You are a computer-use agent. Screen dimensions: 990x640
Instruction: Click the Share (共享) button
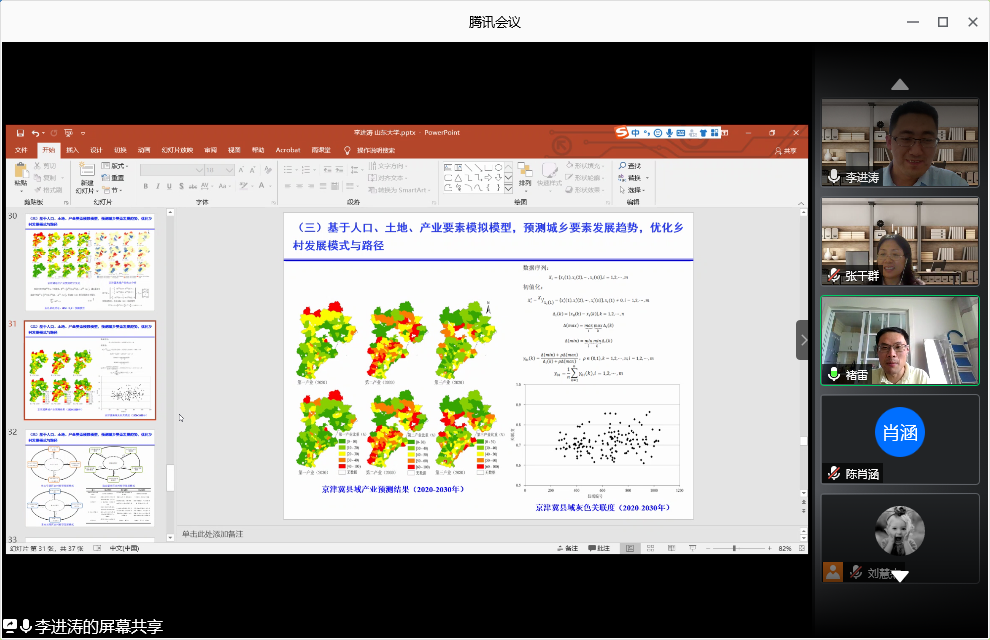pos(786,150)
